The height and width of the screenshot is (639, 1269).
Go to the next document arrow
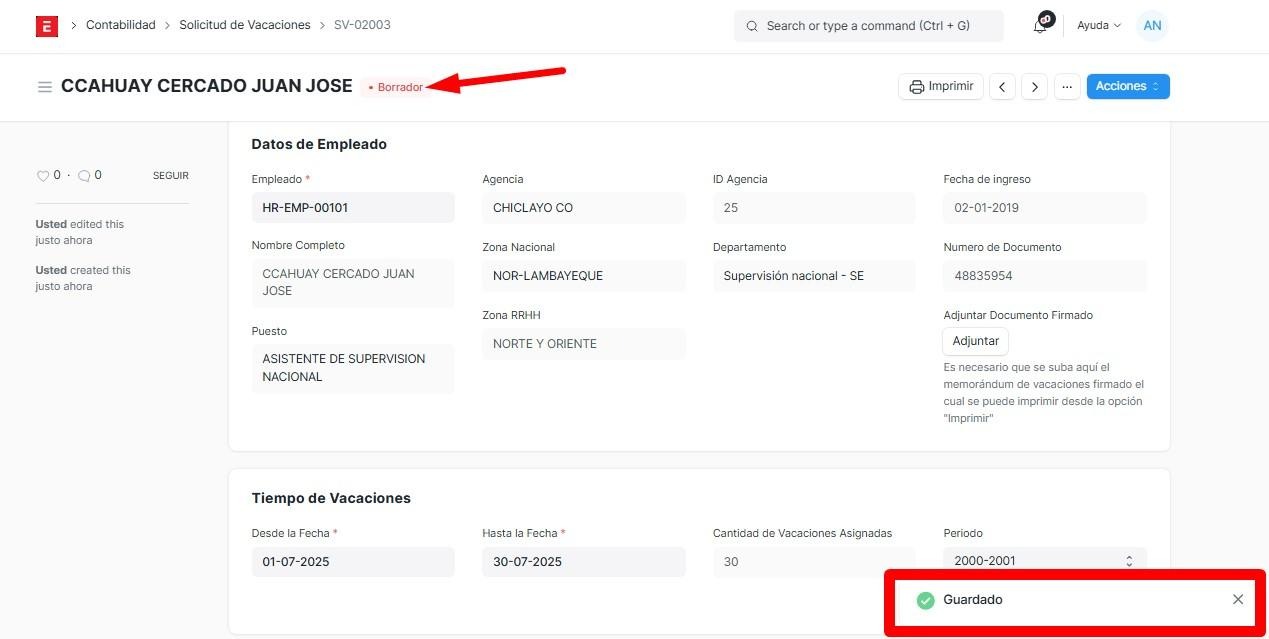click(1035, 87)
